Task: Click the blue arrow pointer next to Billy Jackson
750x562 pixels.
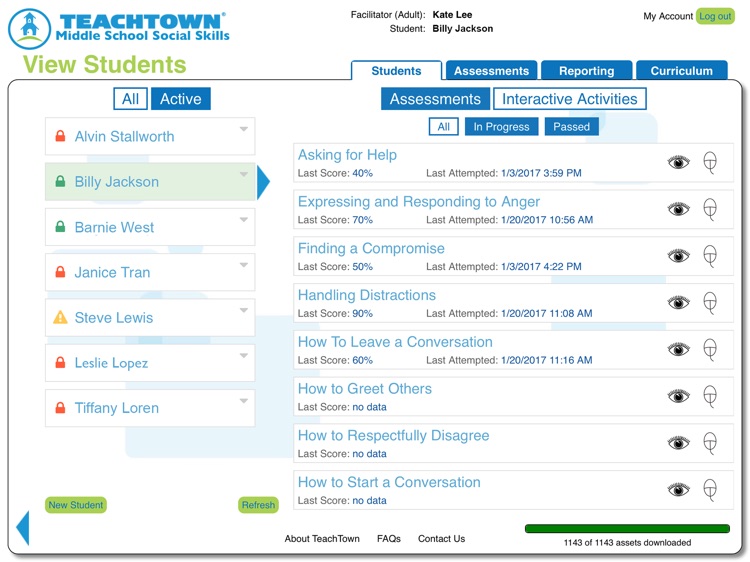Action: tap(264, 182)
